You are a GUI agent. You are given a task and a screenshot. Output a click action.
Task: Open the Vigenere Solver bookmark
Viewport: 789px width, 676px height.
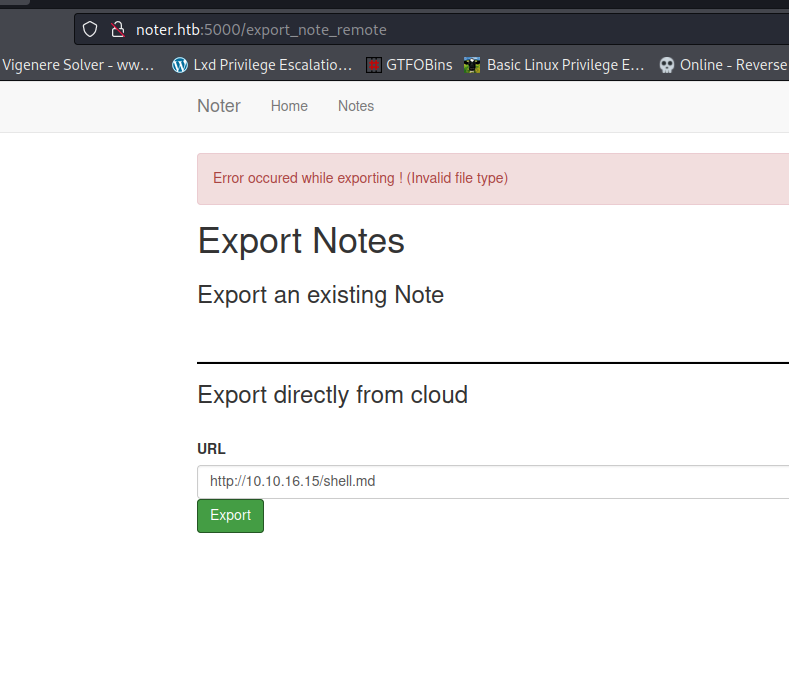point(78,65)
